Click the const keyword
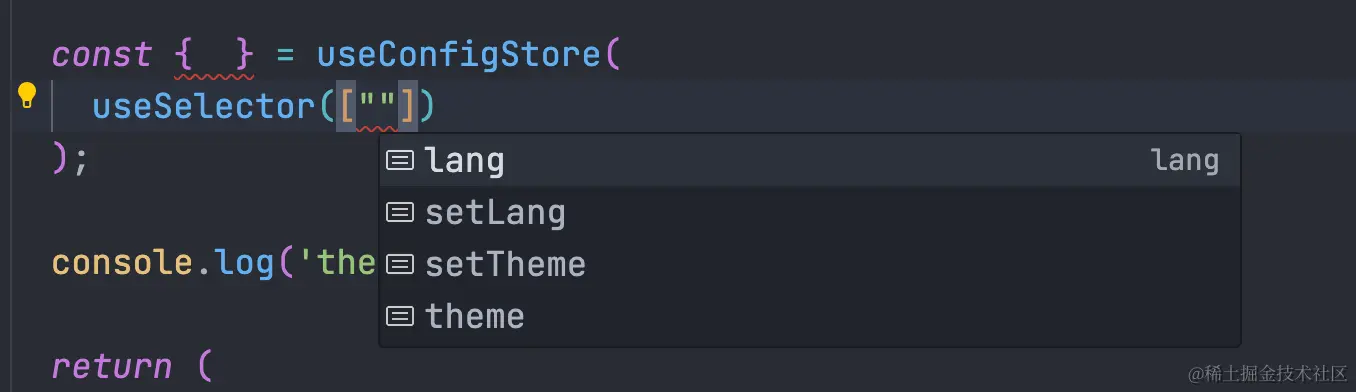This screenshot has width=1356, height=392. click(x=102, y=55)
